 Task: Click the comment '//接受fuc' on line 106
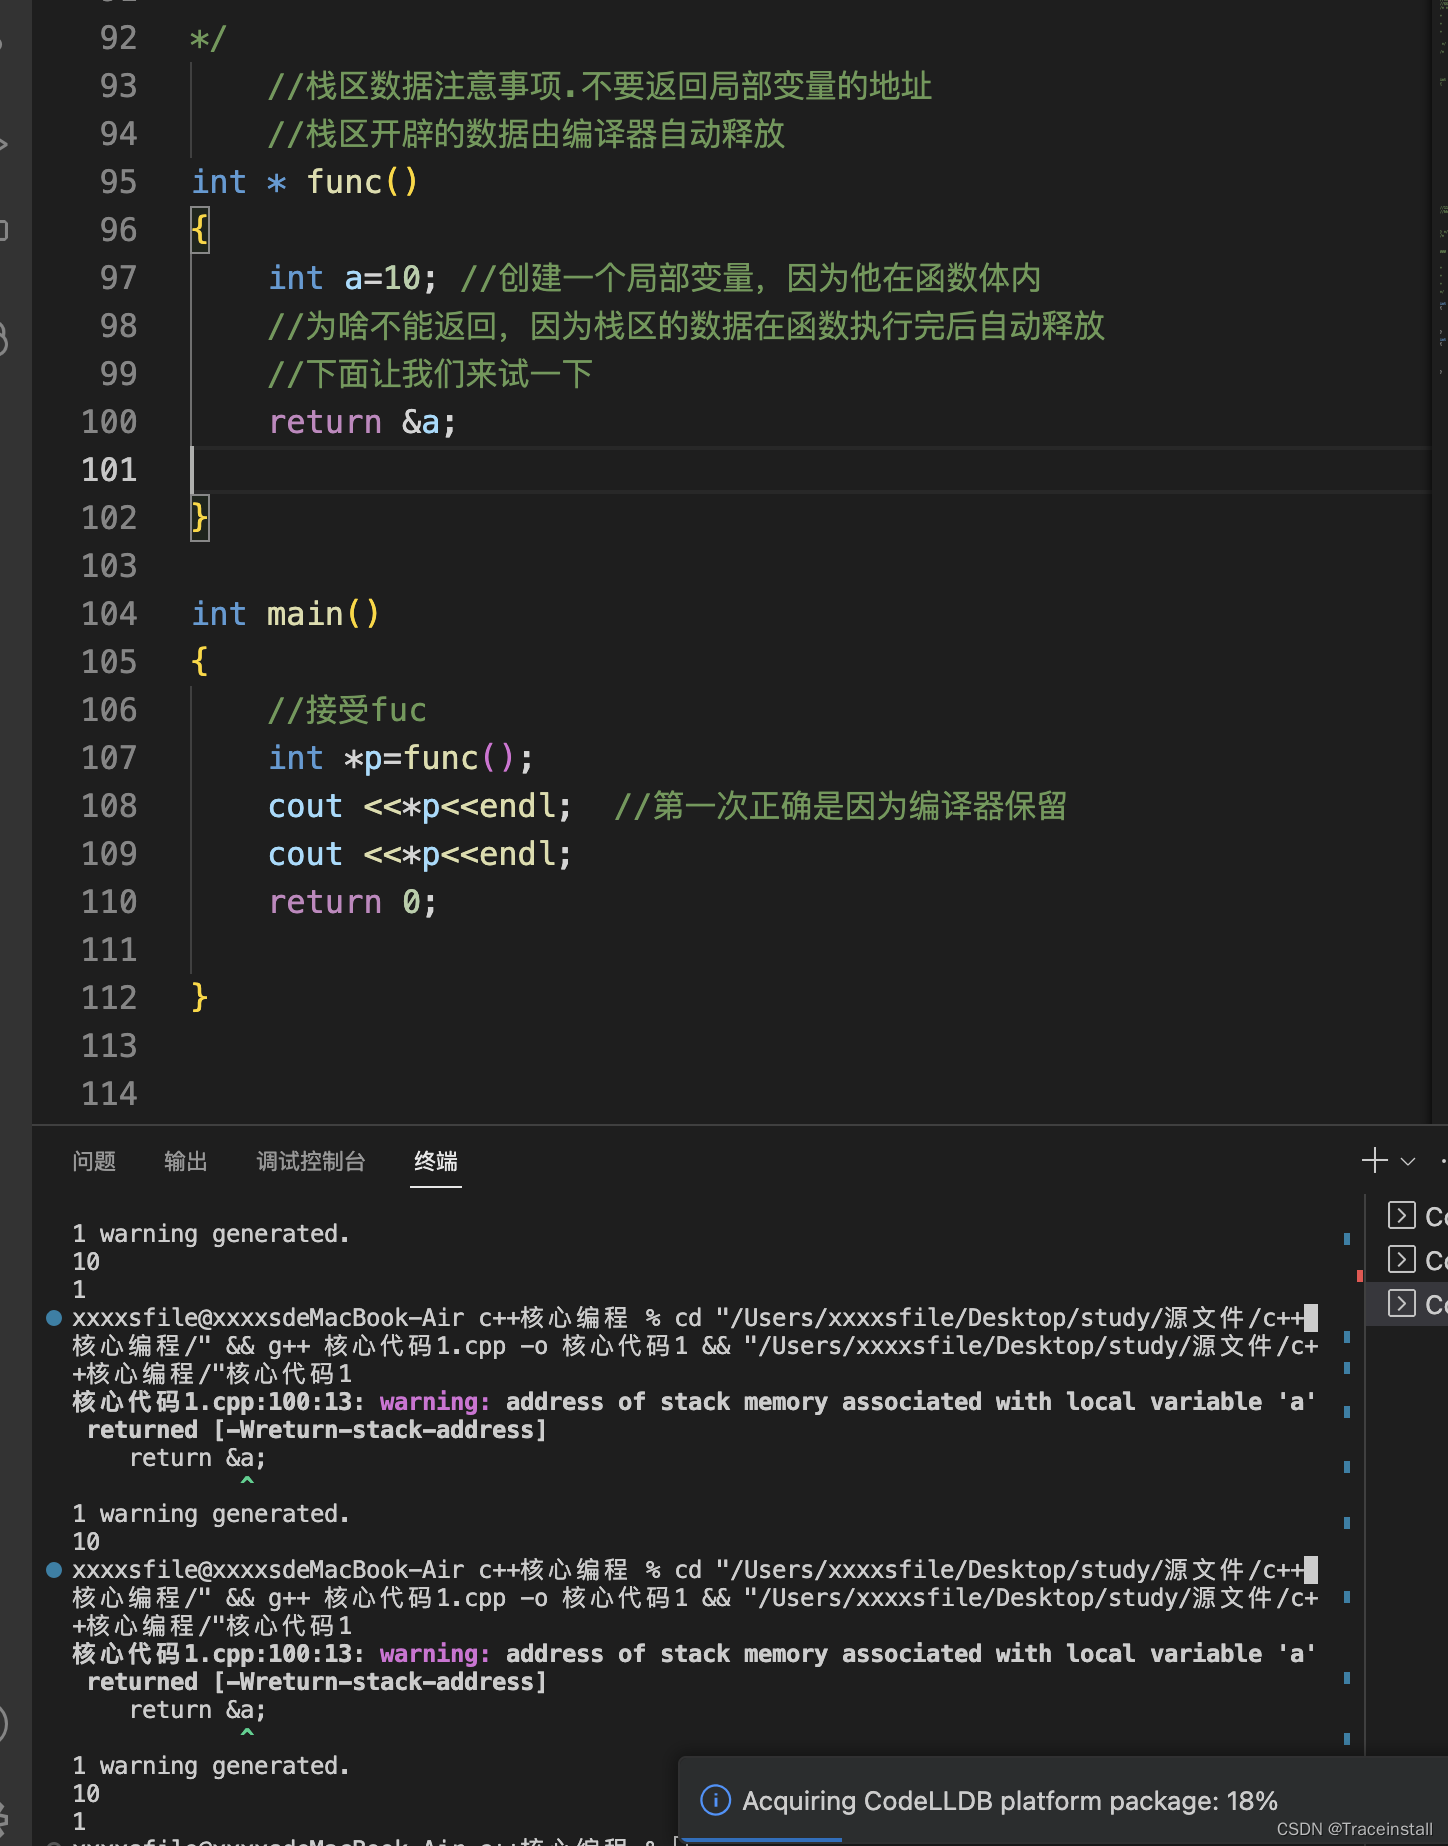click(x=347, y=710)
